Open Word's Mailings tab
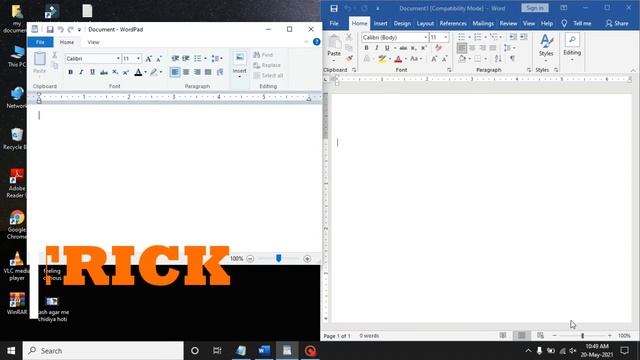Viewport: 640px width, 360px height. [483, 24]
